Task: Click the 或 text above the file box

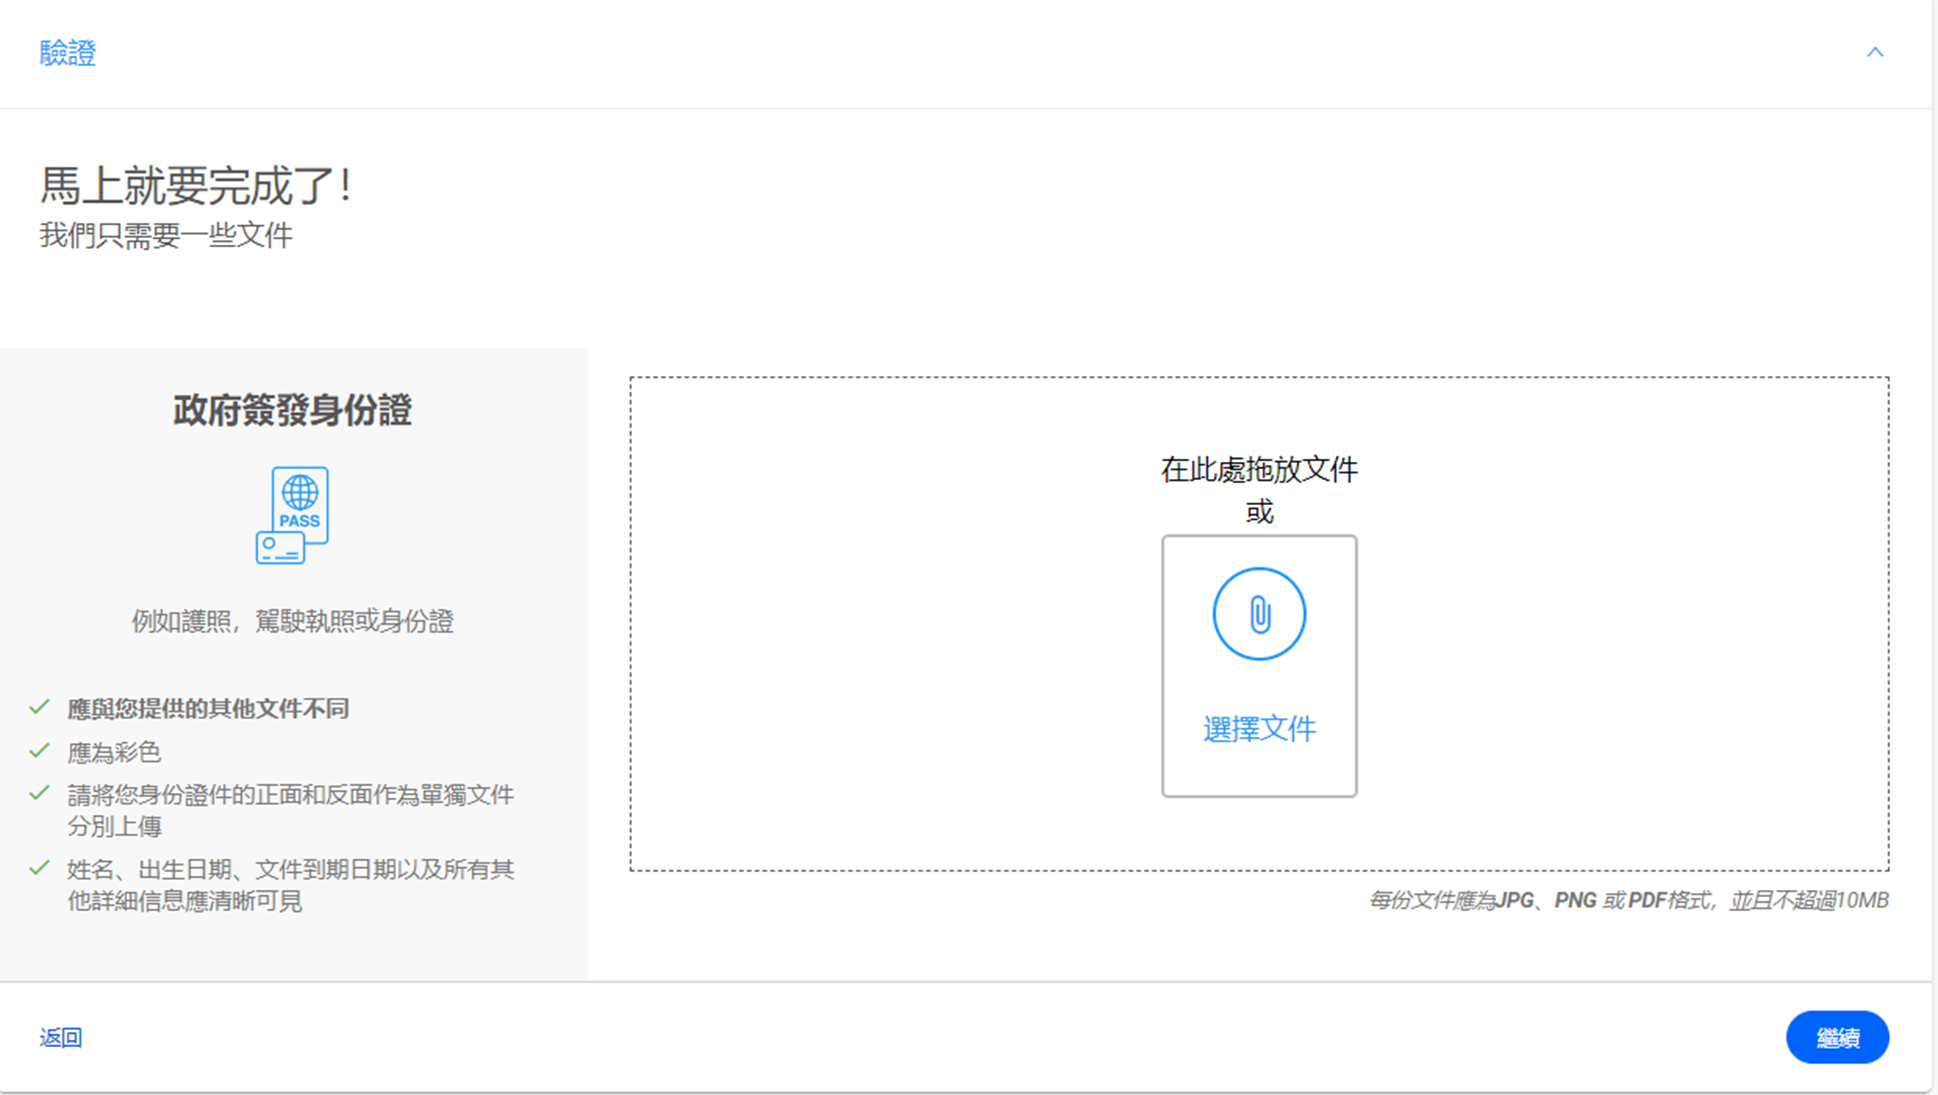Action: (x=1259, y=512)
